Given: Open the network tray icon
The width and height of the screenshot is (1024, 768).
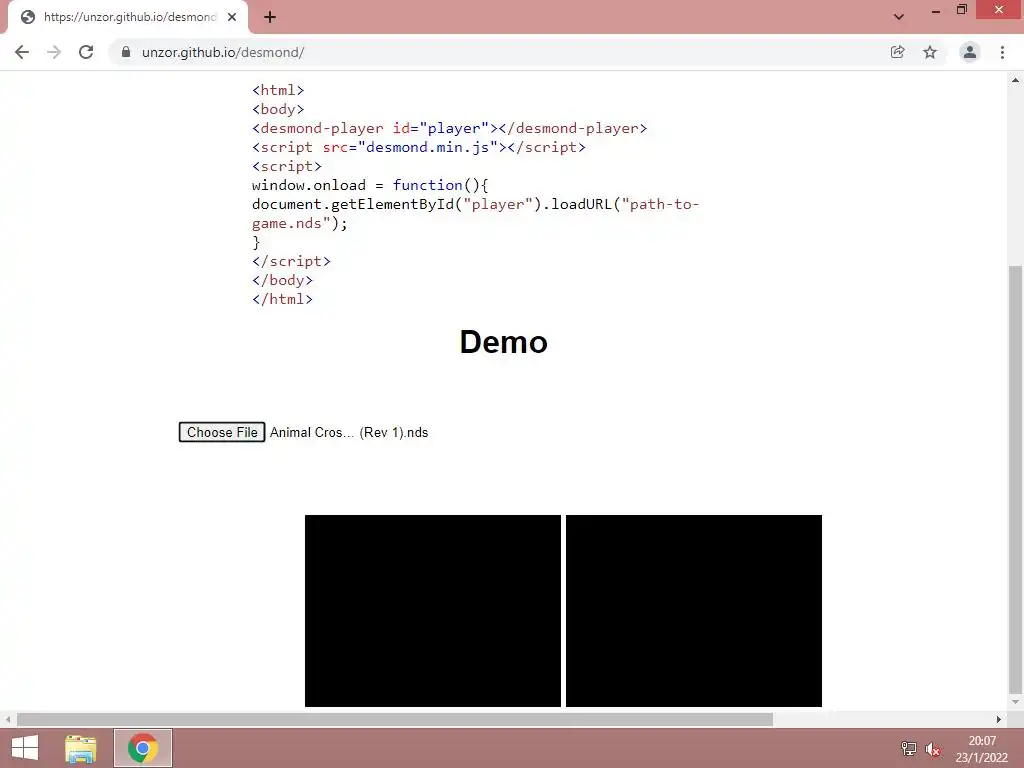Looking at the screenshot, I should (x=908, y=748).
